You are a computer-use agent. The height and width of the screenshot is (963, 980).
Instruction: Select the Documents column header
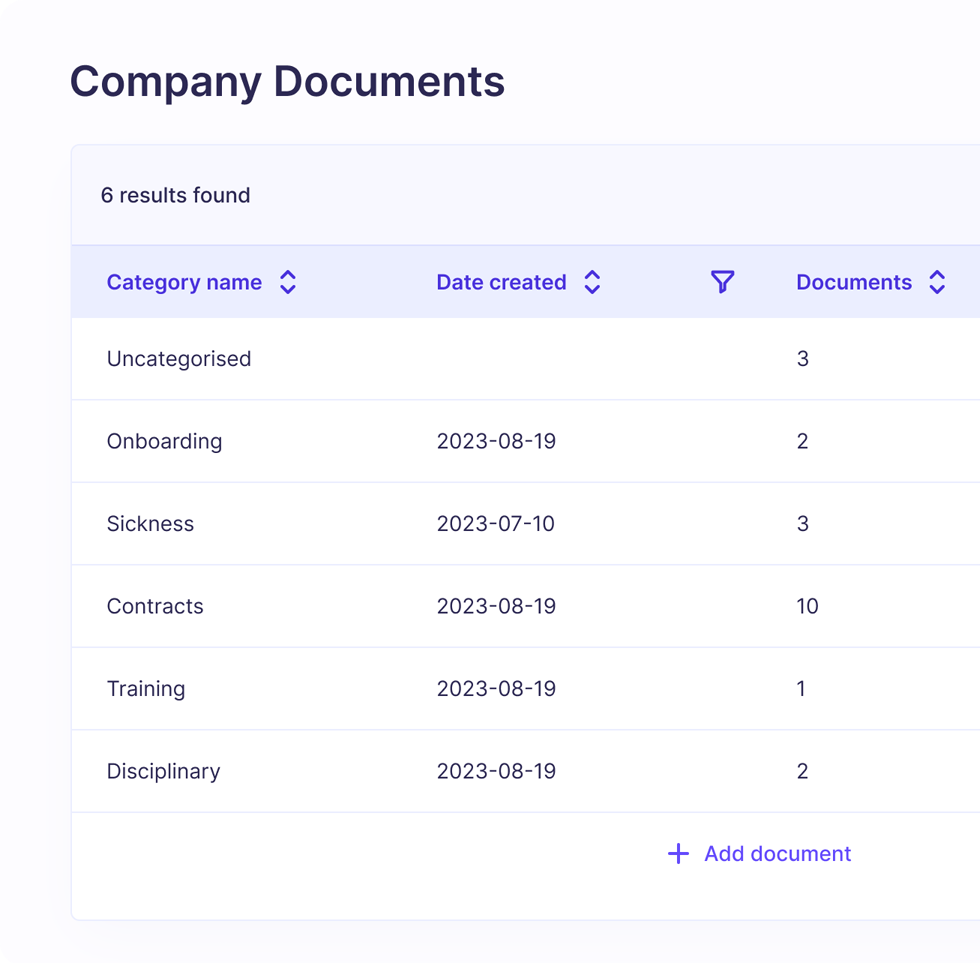(854, 282)
